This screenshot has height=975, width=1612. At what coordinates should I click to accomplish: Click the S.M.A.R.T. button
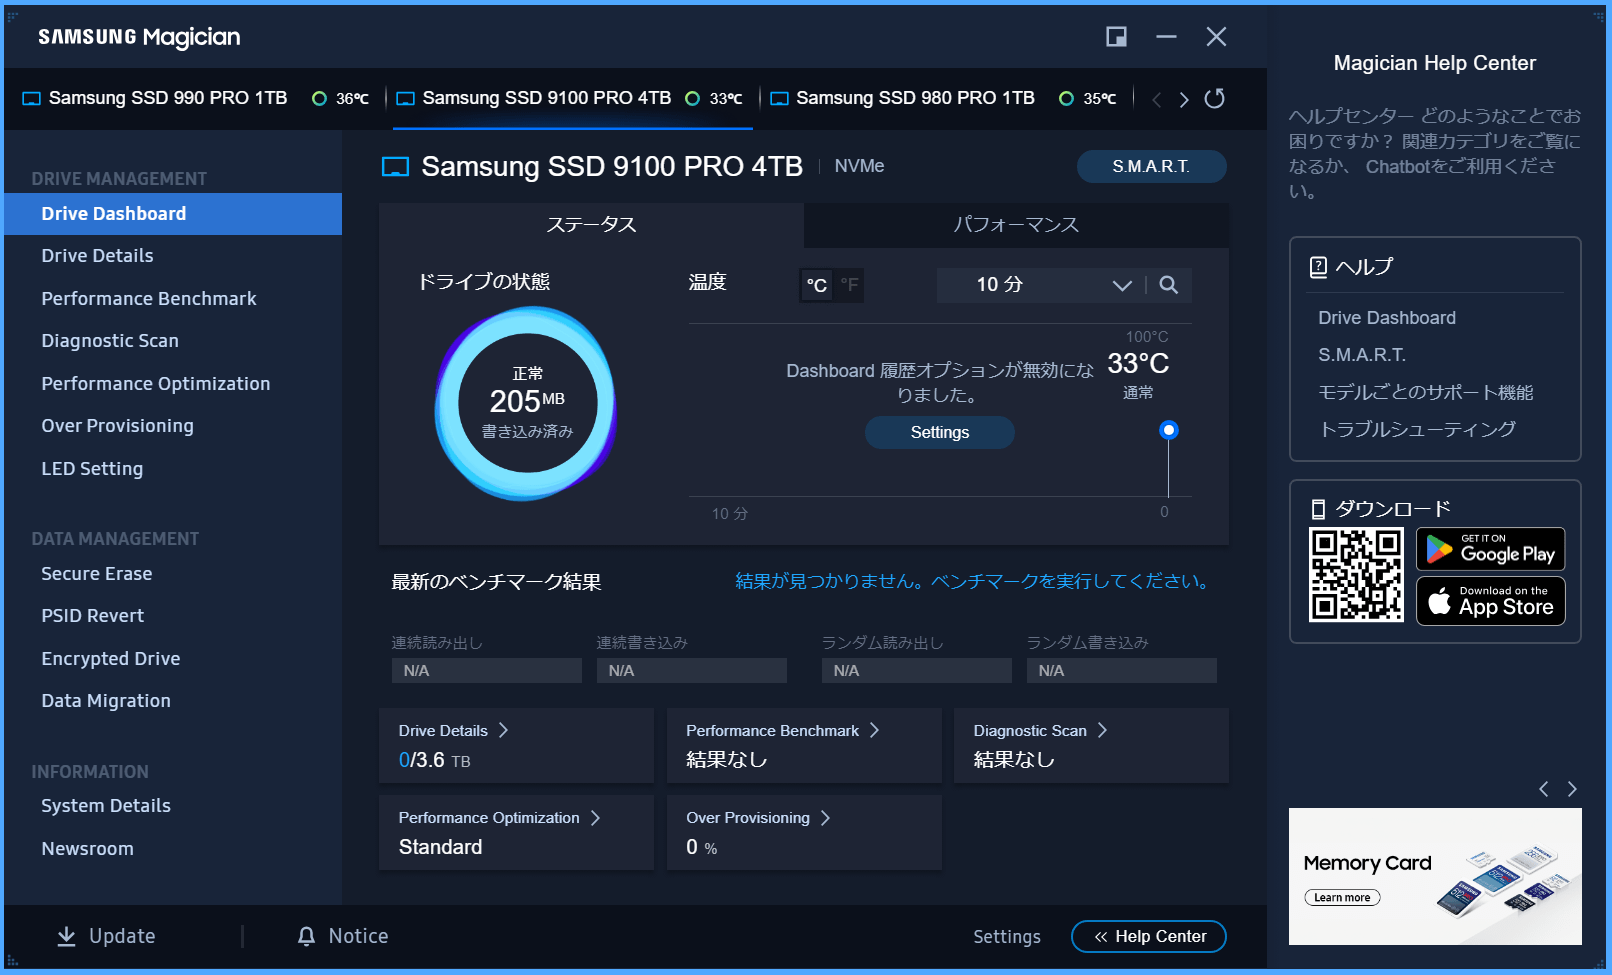1151,167
